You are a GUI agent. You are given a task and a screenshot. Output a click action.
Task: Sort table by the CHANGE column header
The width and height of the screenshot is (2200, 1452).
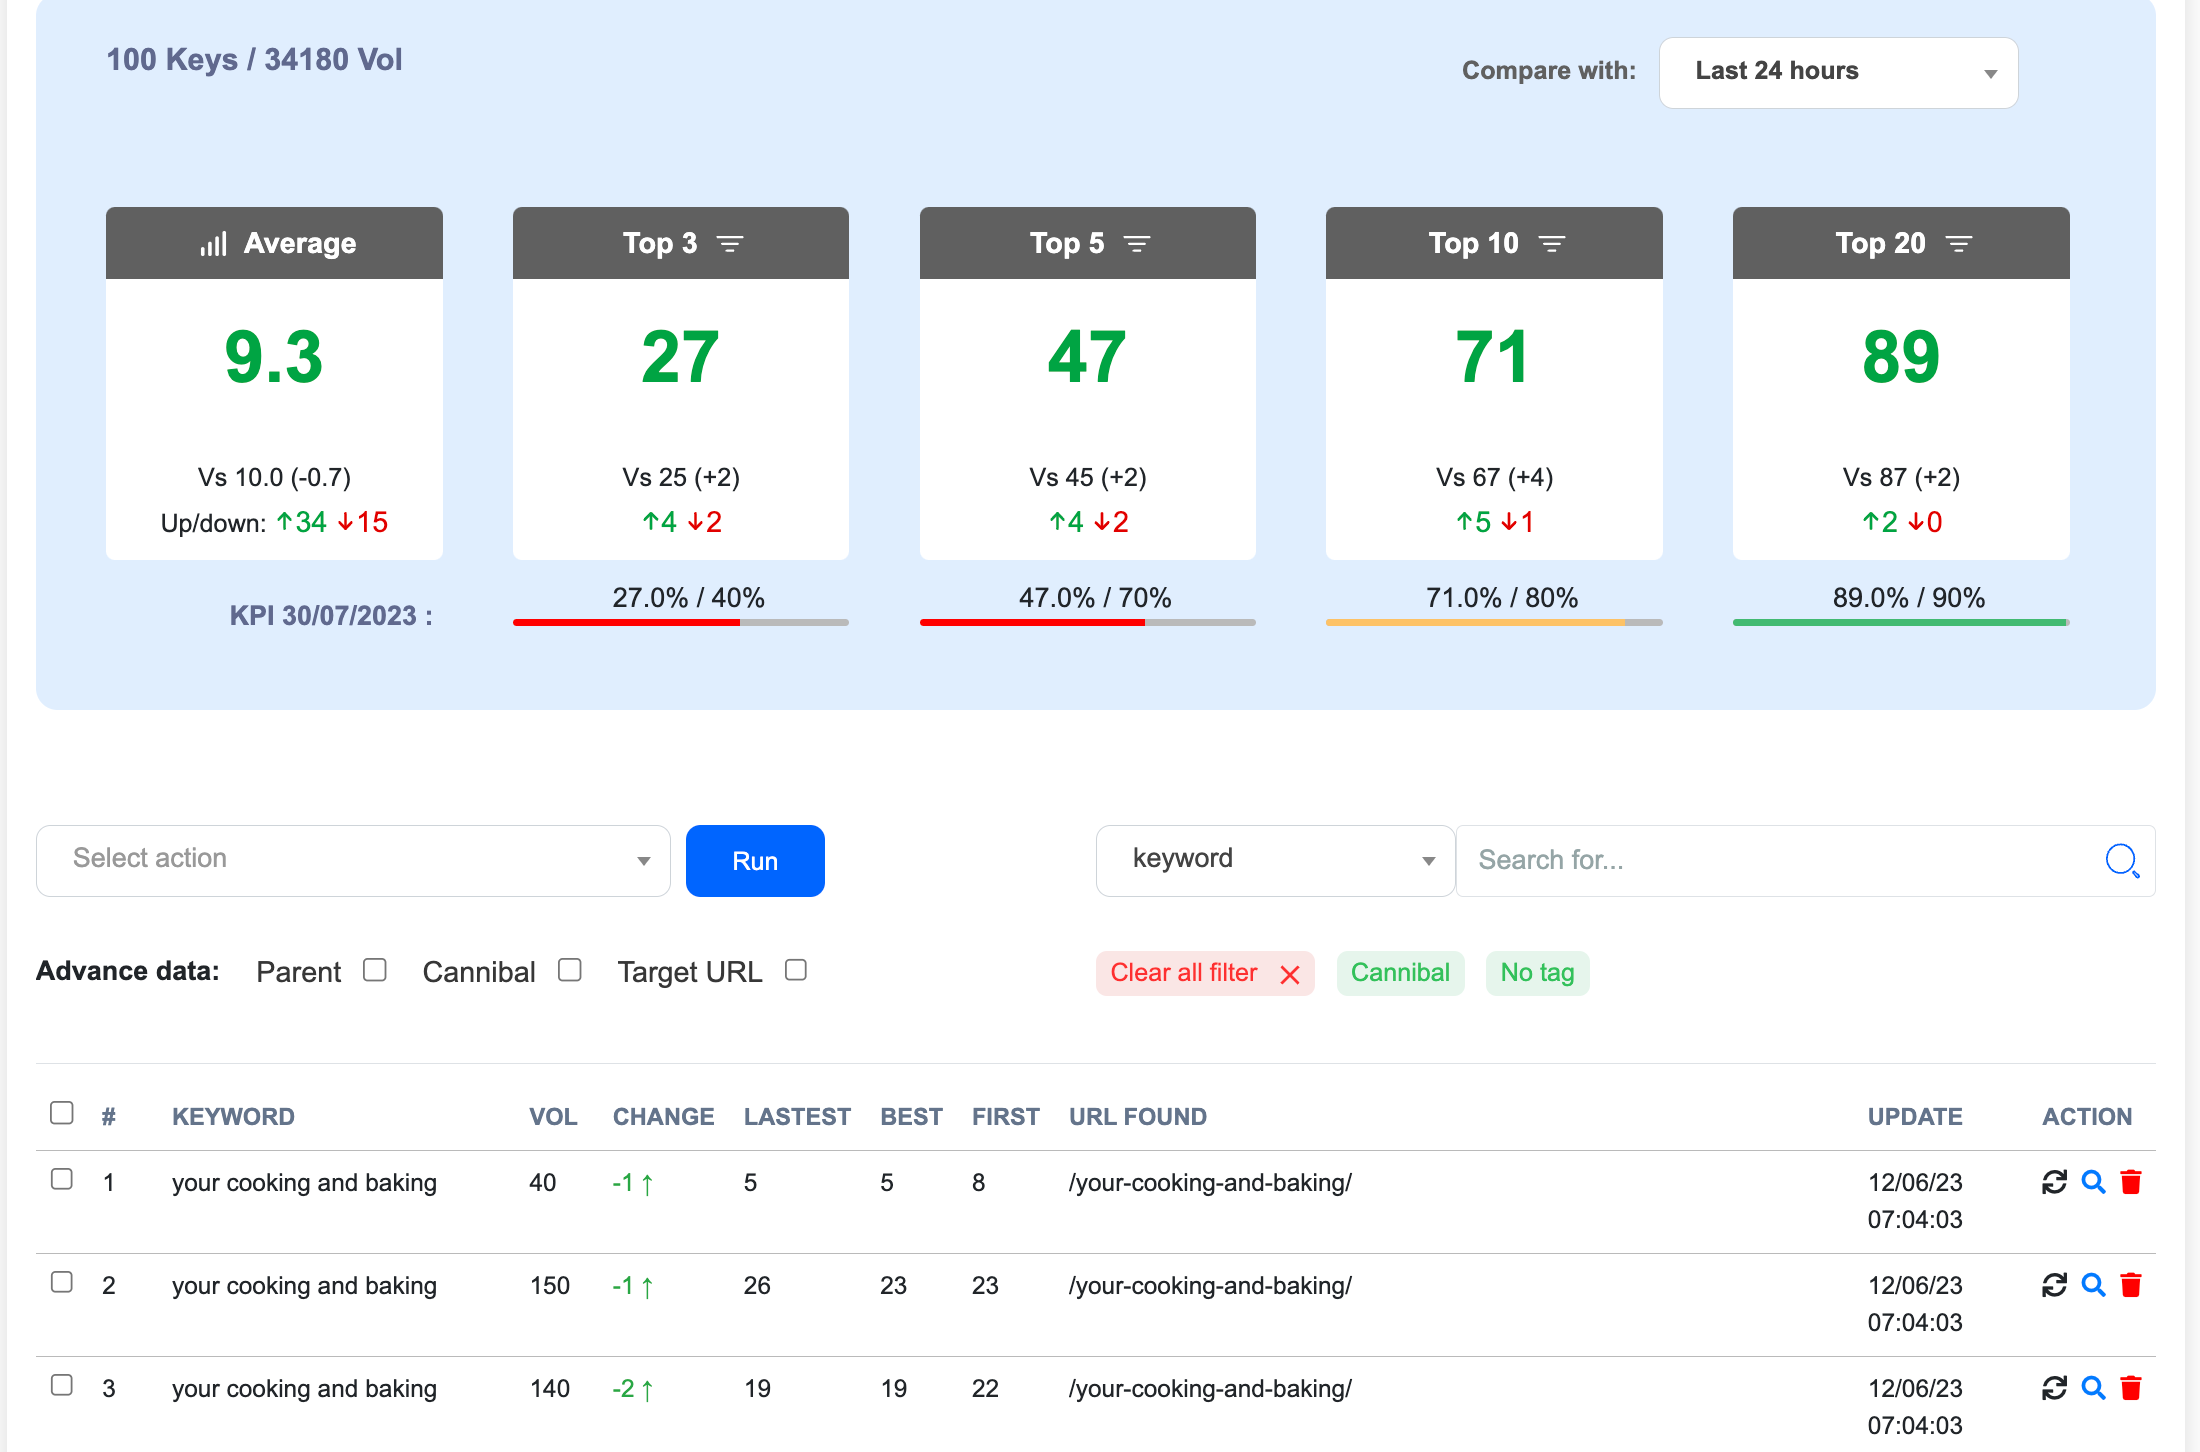coord(664,1117)
